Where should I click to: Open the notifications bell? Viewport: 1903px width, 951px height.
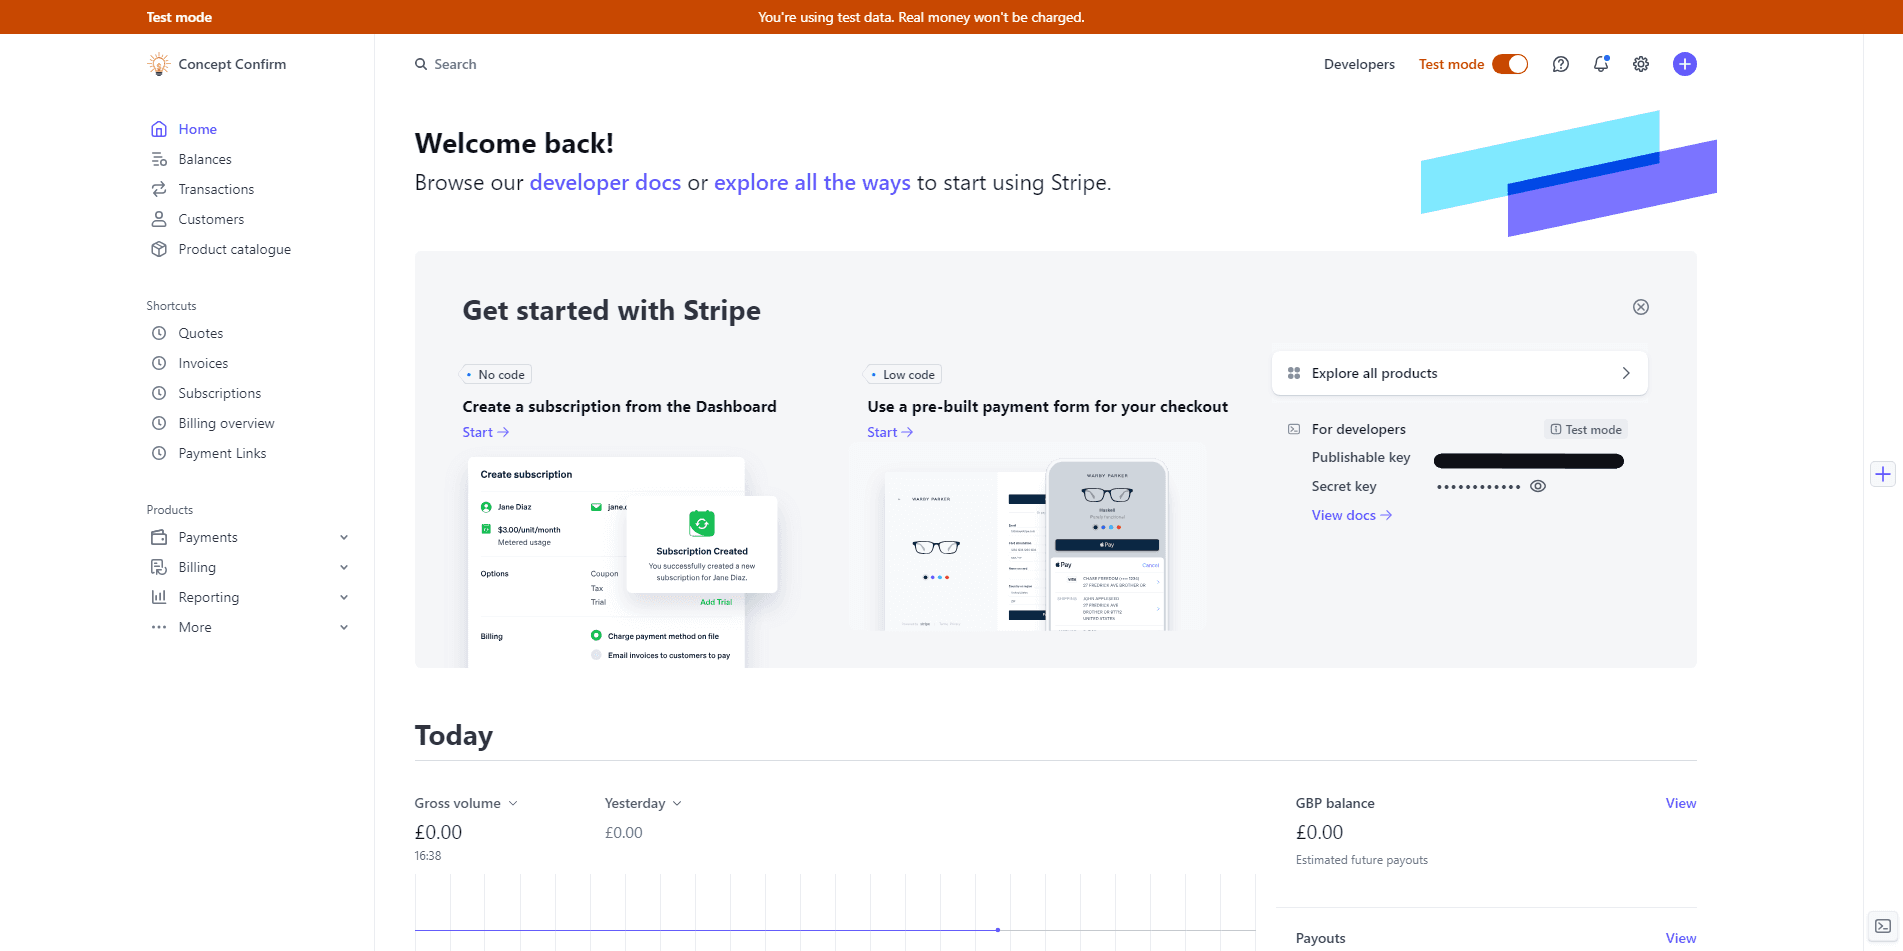pos(1601,64)
